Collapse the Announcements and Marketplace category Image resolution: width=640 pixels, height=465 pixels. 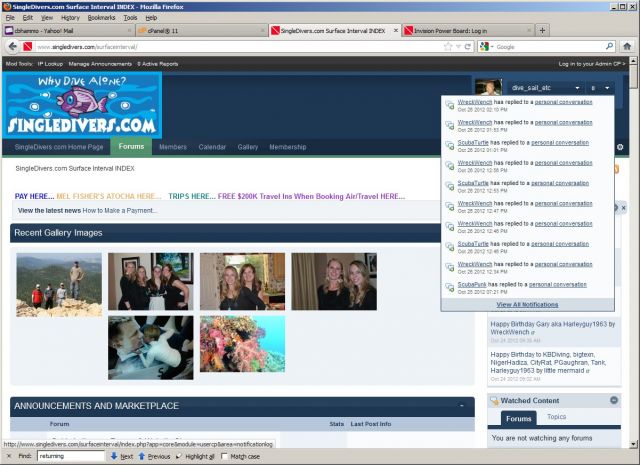[462, 406]
